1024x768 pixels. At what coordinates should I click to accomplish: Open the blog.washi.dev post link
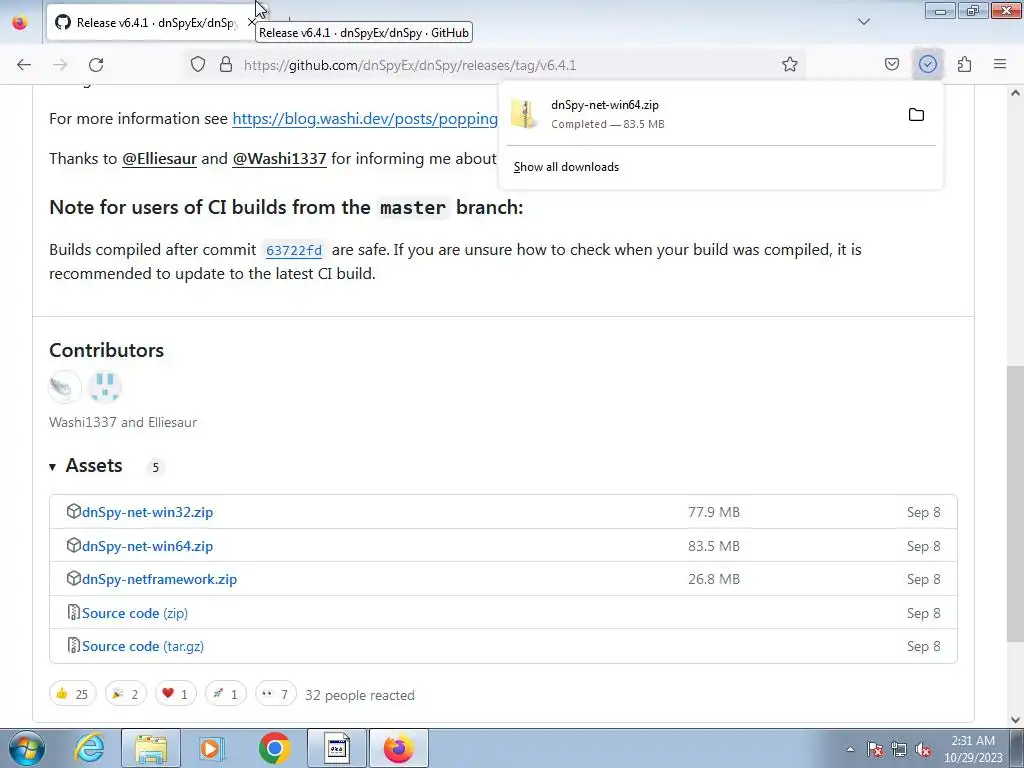(x=365, y=119)
